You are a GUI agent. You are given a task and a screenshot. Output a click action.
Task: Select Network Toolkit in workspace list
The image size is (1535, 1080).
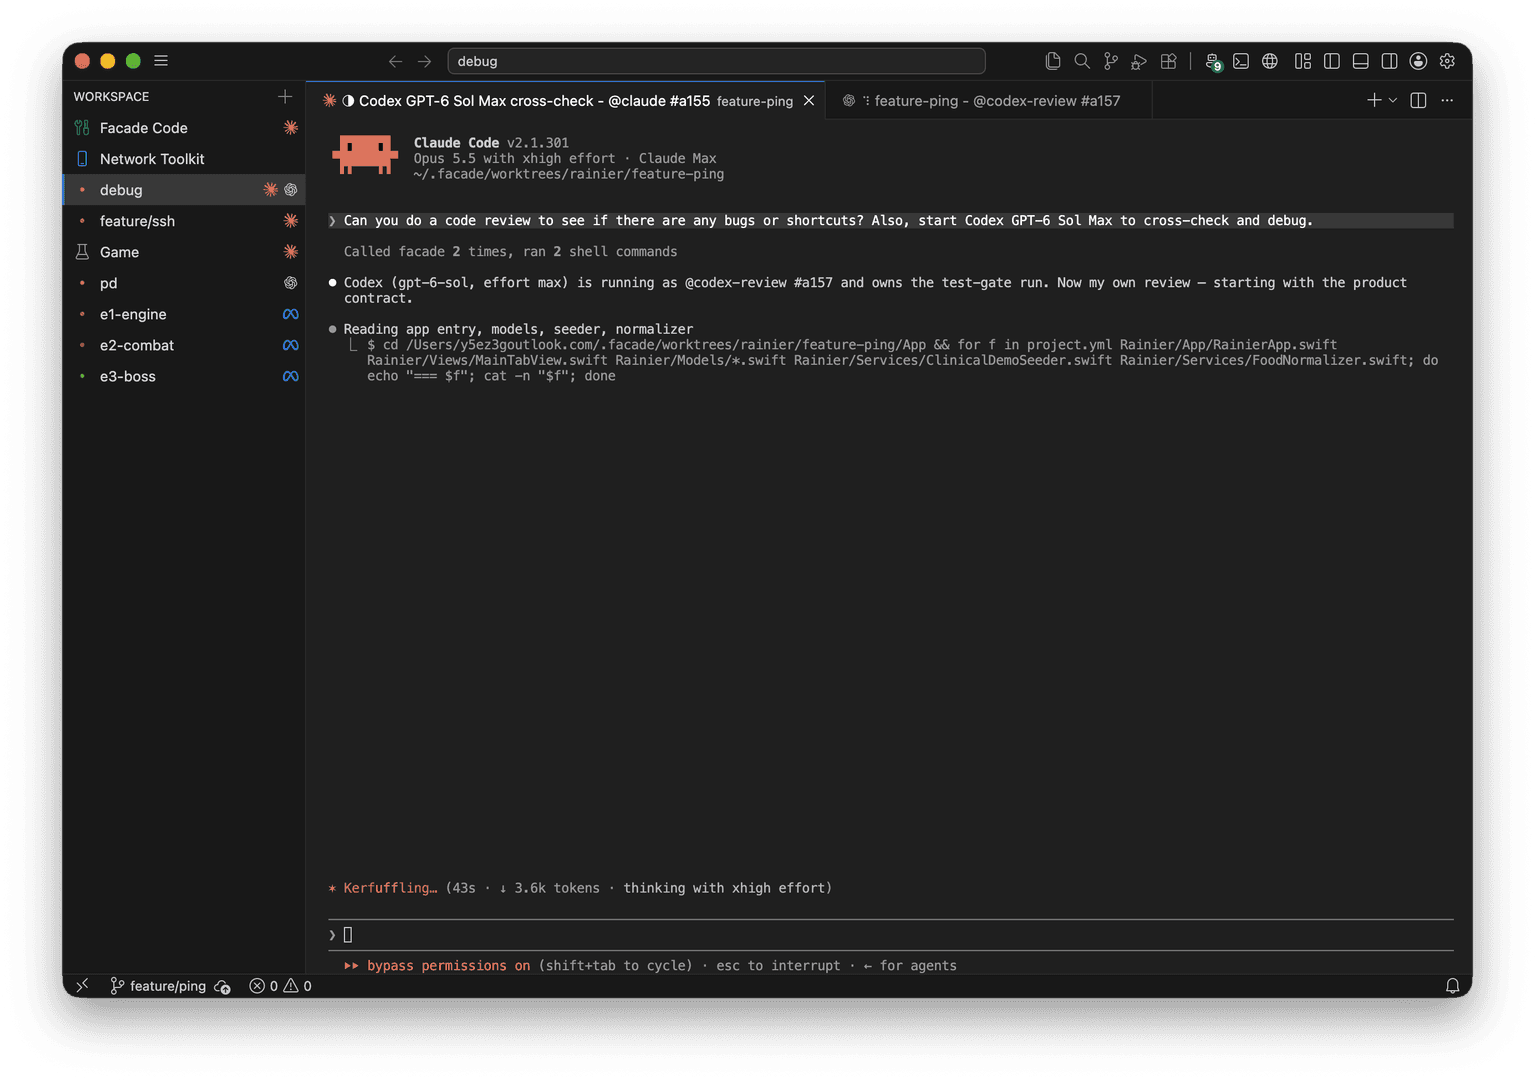(x=184, y=159)
